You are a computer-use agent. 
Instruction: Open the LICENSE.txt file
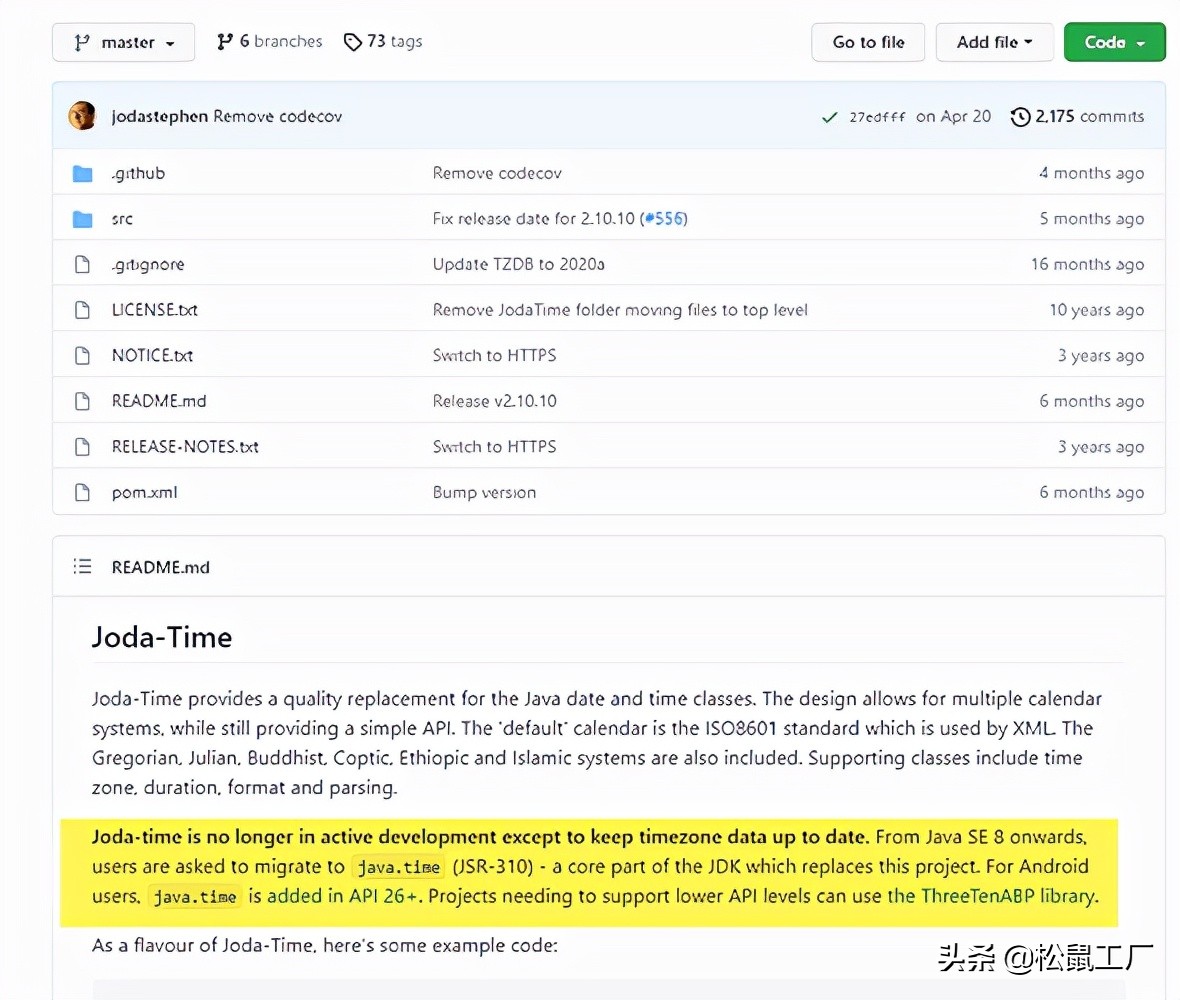(154, 310)
